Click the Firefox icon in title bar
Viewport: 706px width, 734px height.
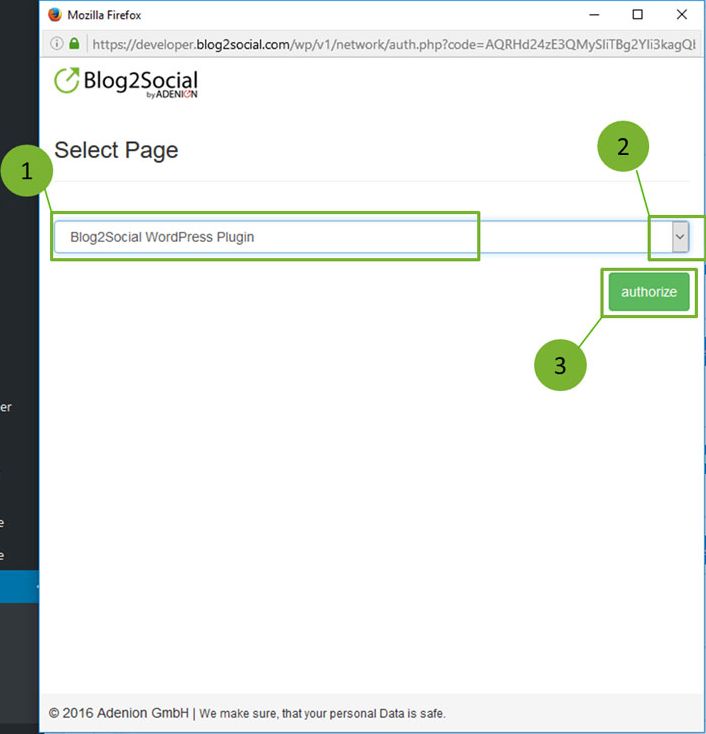55,15
